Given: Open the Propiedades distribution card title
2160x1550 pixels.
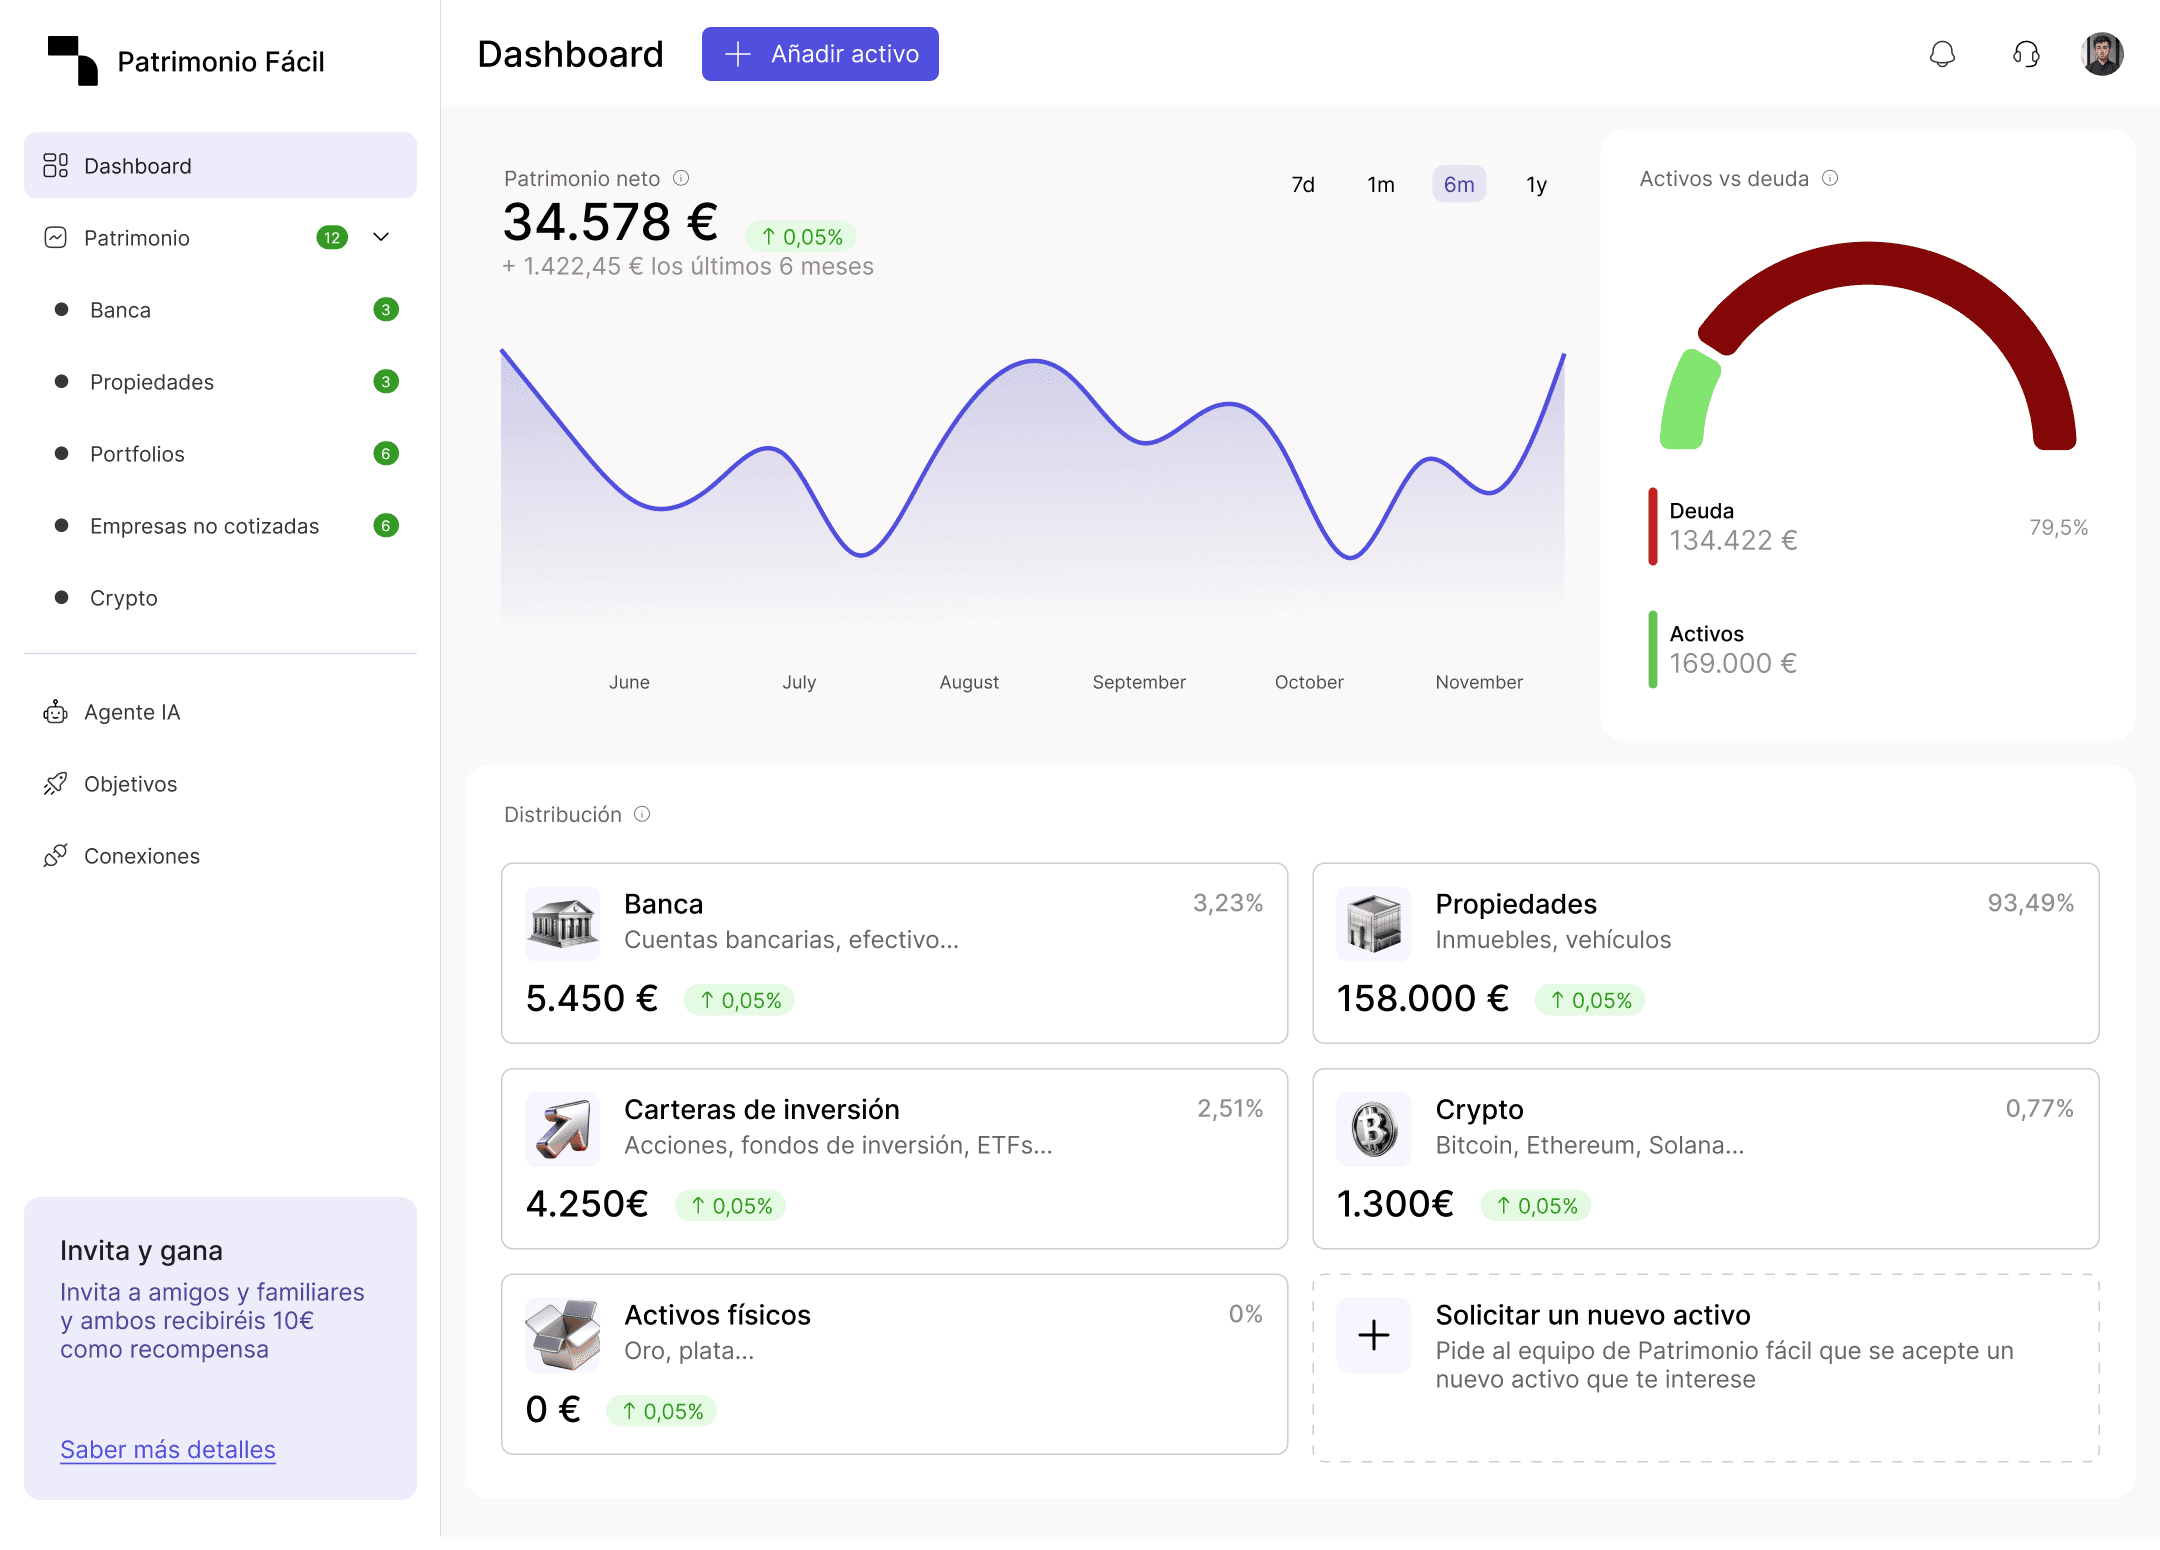Looking at the screenshot, I should tap(1516, 904).
